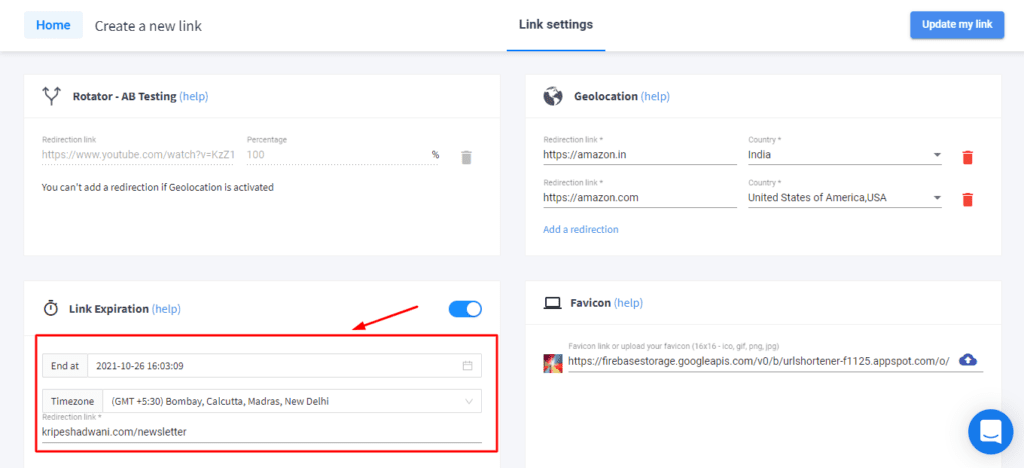Viewport: 1024px width, 468px height.
Task: Click the Geolocation globe icon
Action: [x=552, y=97]
